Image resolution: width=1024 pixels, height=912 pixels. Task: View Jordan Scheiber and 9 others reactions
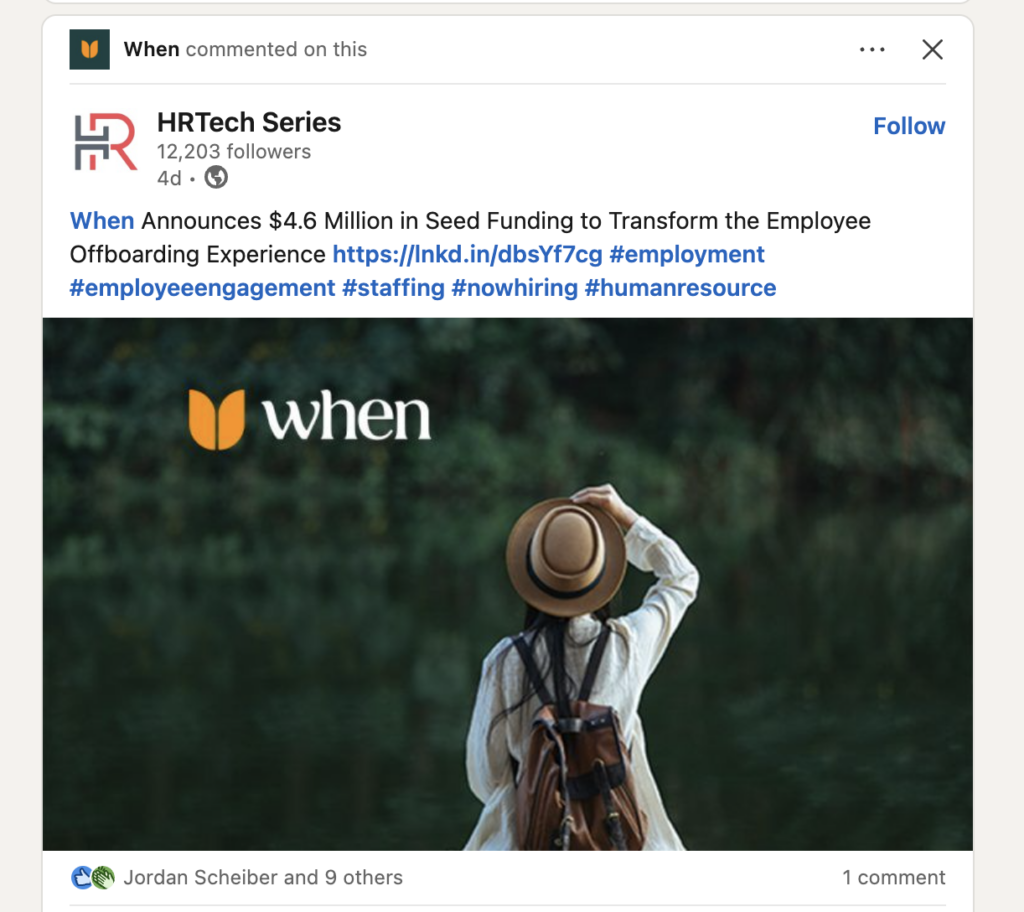tap(263, 877)
